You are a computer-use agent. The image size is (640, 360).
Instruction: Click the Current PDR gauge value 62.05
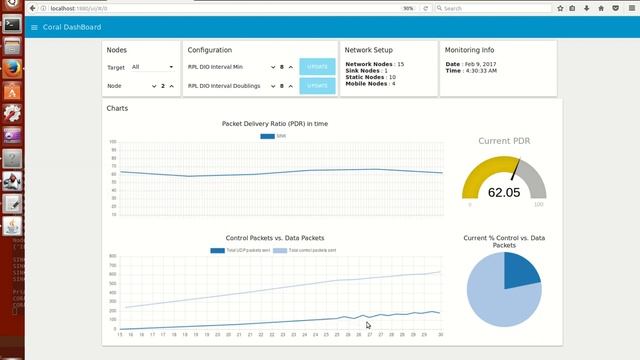(504, 193)
